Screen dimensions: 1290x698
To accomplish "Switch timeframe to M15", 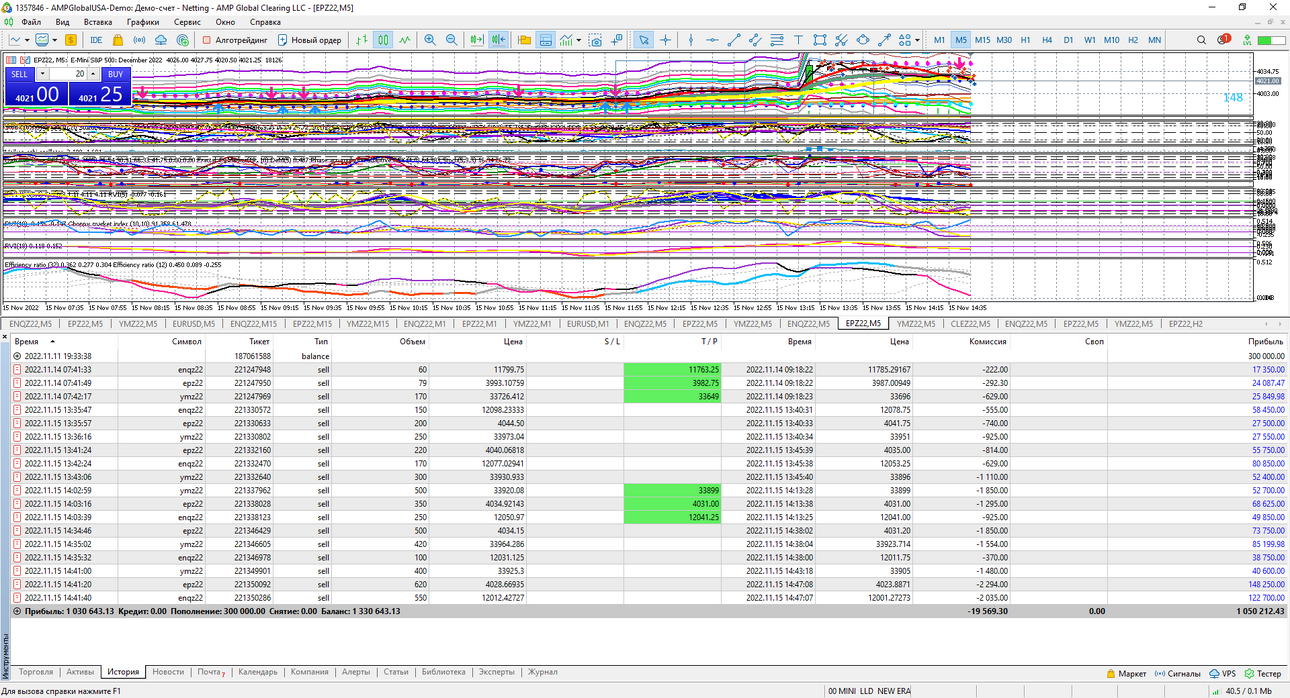I will (982, 40).
